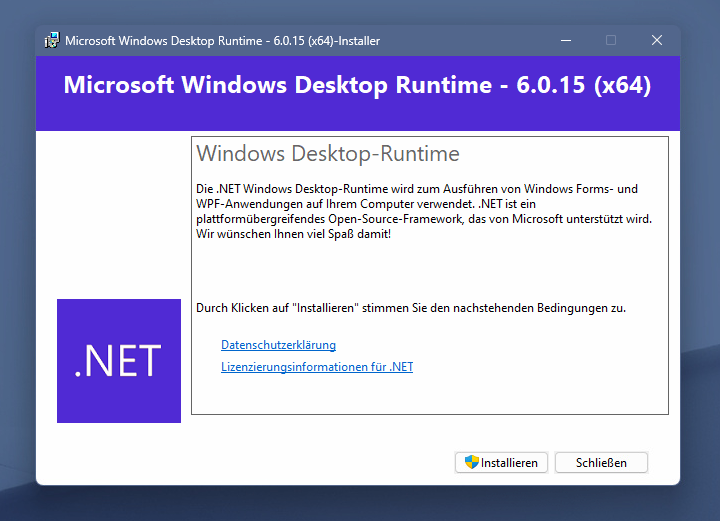This screenshot has width=720, height=521.
Task: Open Lizenzierungsinformationen für .NET link
Action: [317, 367]
